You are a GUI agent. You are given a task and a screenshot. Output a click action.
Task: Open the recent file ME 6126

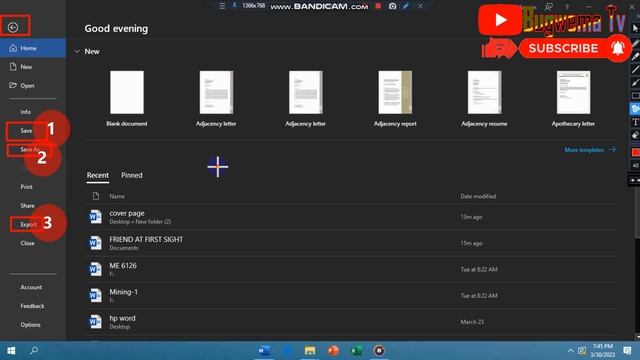[350, 269]
